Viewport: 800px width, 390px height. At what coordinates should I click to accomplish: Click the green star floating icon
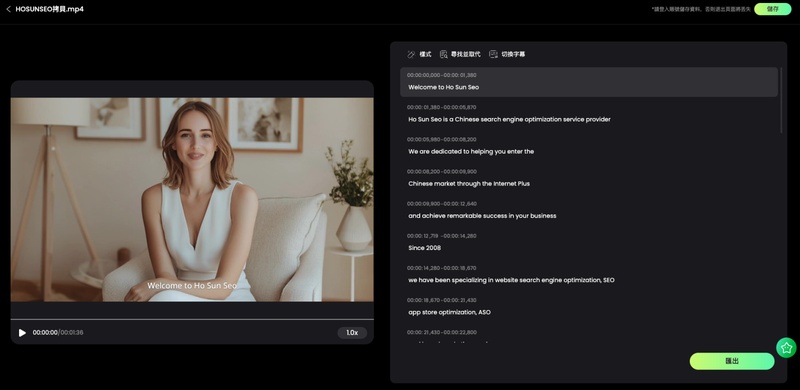click(x=786, y=348)
